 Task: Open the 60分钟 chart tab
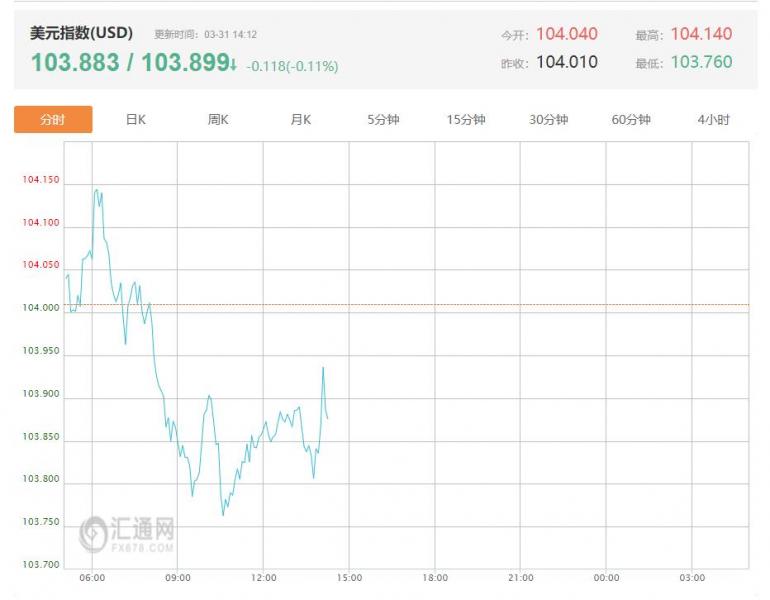[x=631, y=120]
